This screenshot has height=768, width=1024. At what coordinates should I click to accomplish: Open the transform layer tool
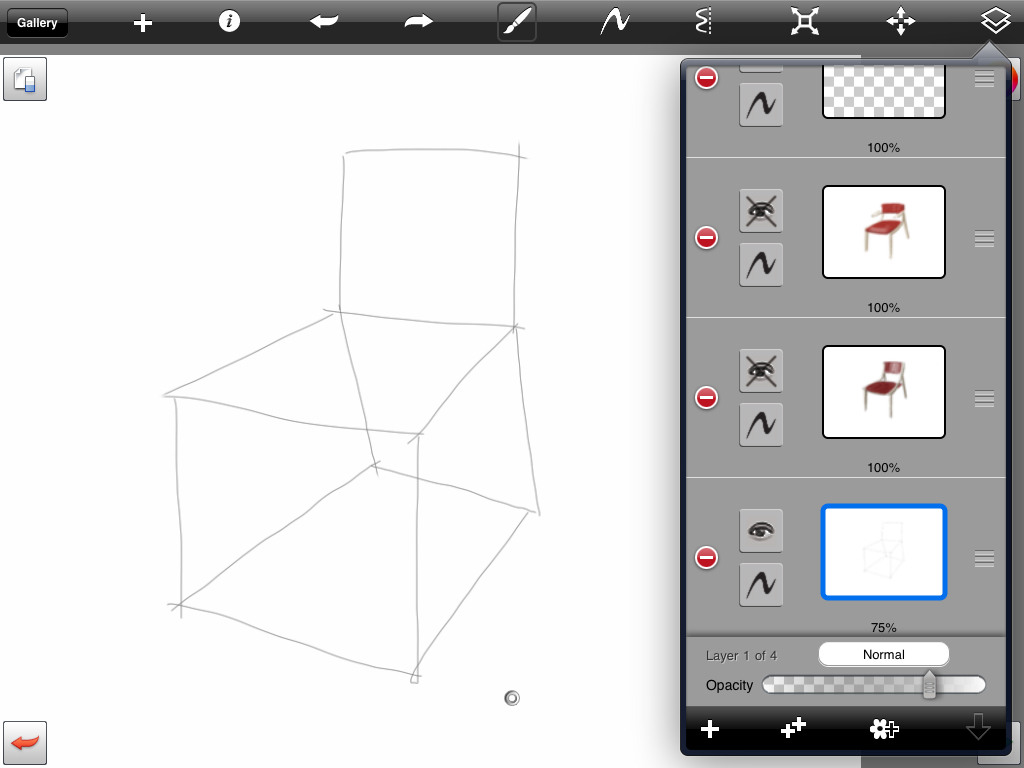(804, 22)
